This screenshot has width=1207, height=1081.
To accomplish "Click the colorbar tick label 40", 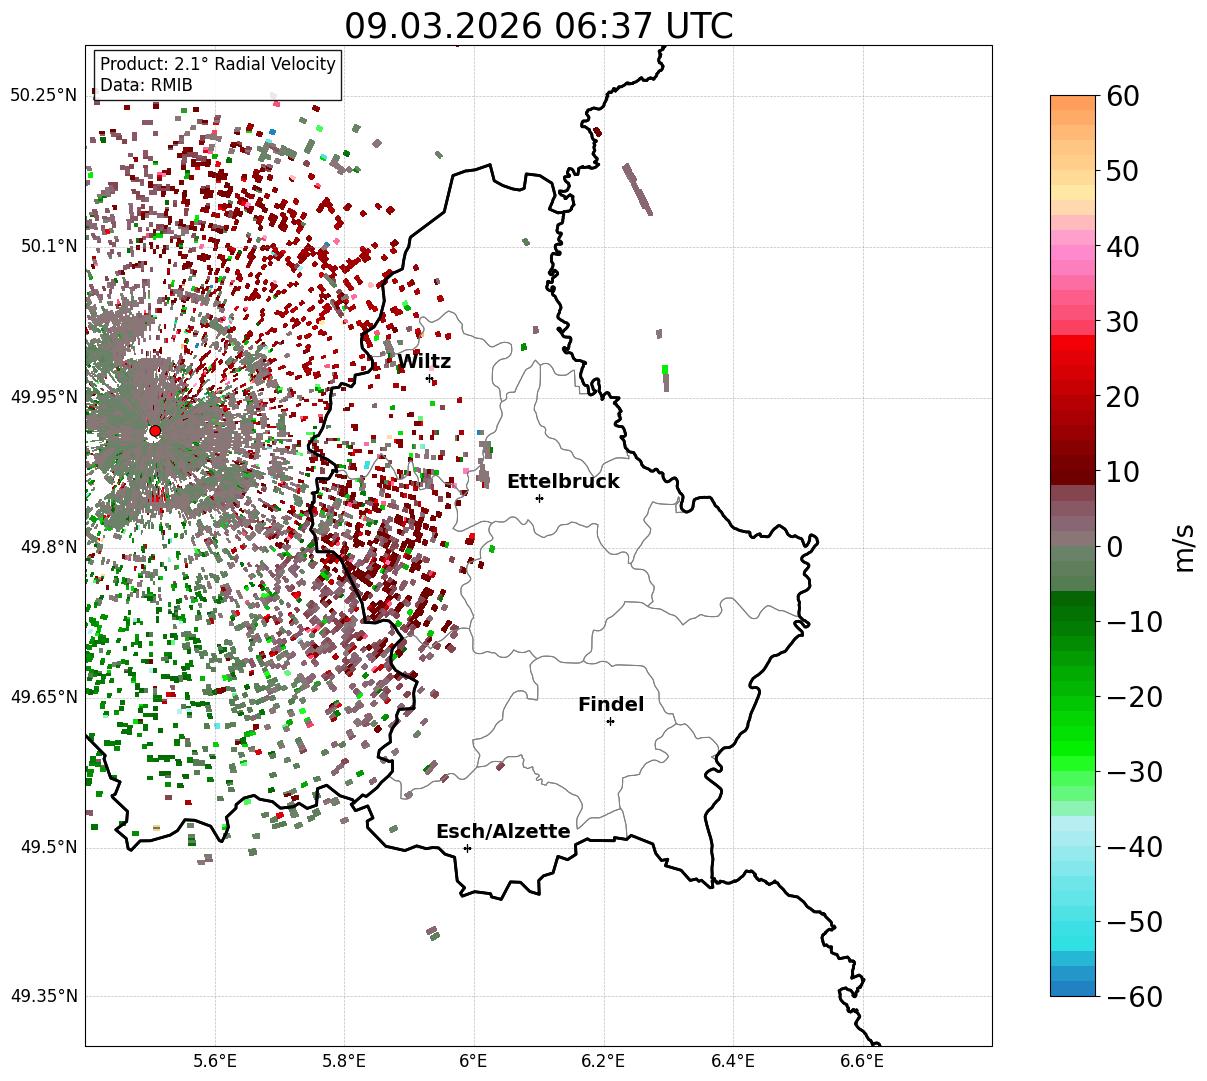I will (x=1123, y=246).
